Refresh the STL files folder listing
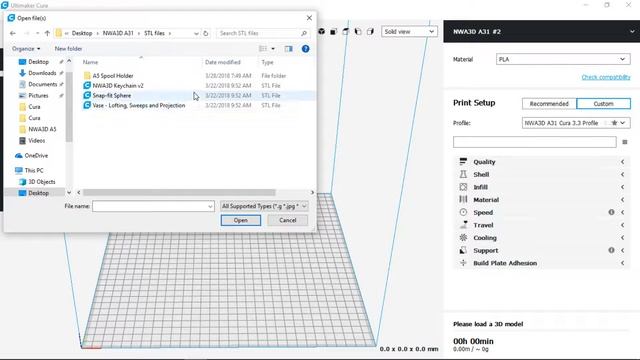The height and width of the screenshot is (360, 640). point(206,33)
